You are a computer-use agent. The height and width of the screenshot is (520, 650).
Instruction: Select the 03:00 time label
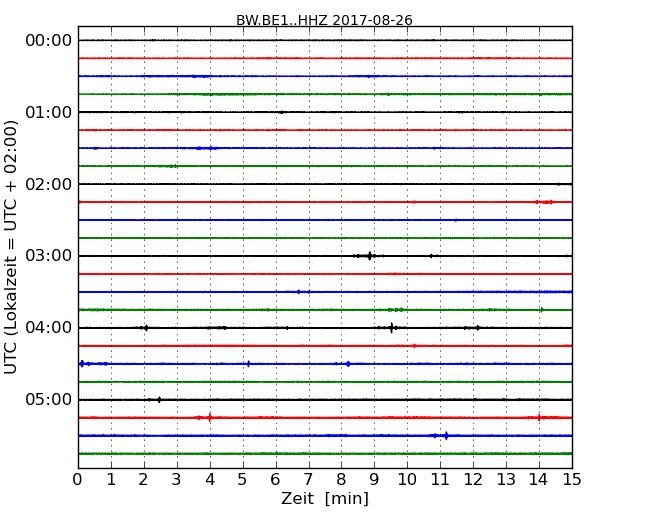49,256
